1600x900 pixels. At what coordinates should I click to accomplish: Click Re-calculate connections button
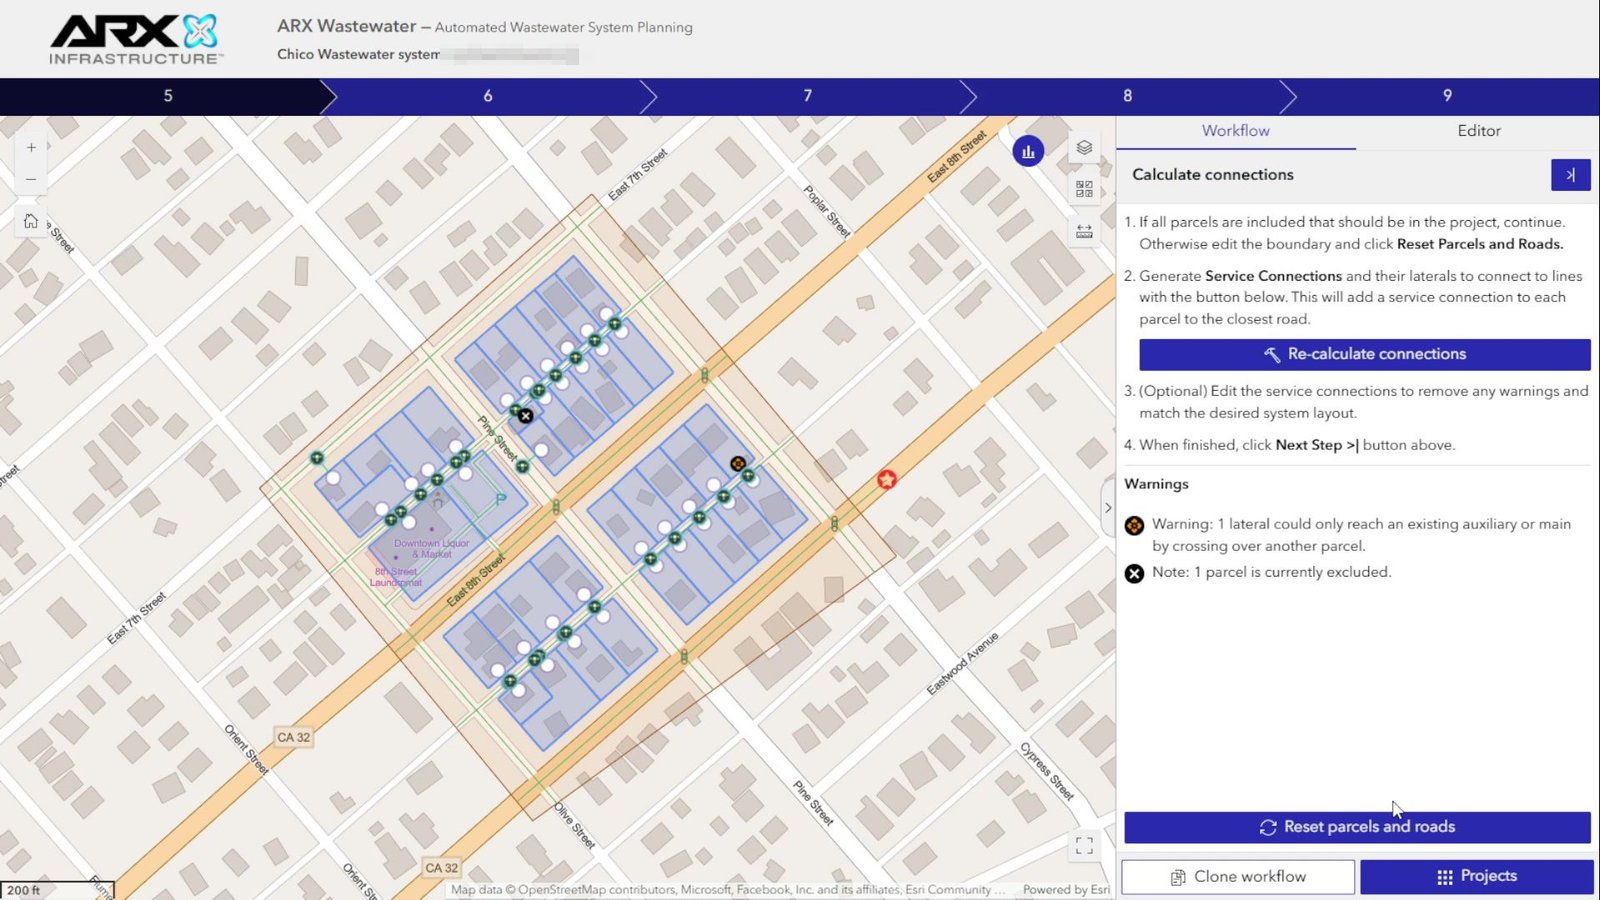coord(1365,354)
